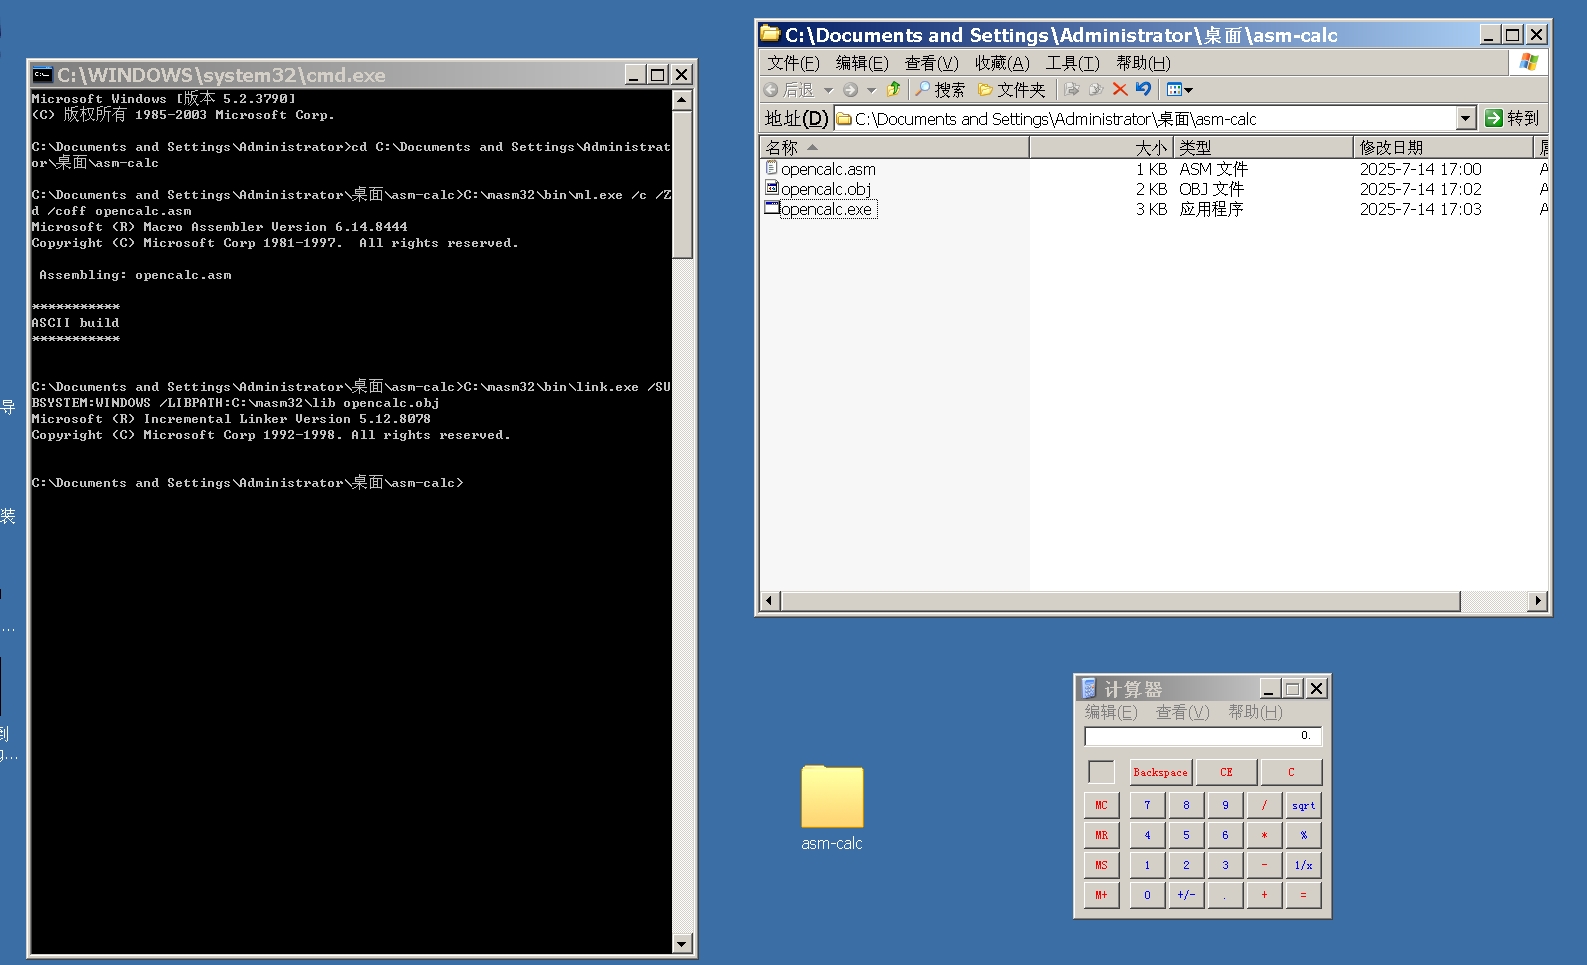Screen dimensions: 1587x965
Task: Click the Forward arrow icon in Explorer
Action: pos(851,90)
